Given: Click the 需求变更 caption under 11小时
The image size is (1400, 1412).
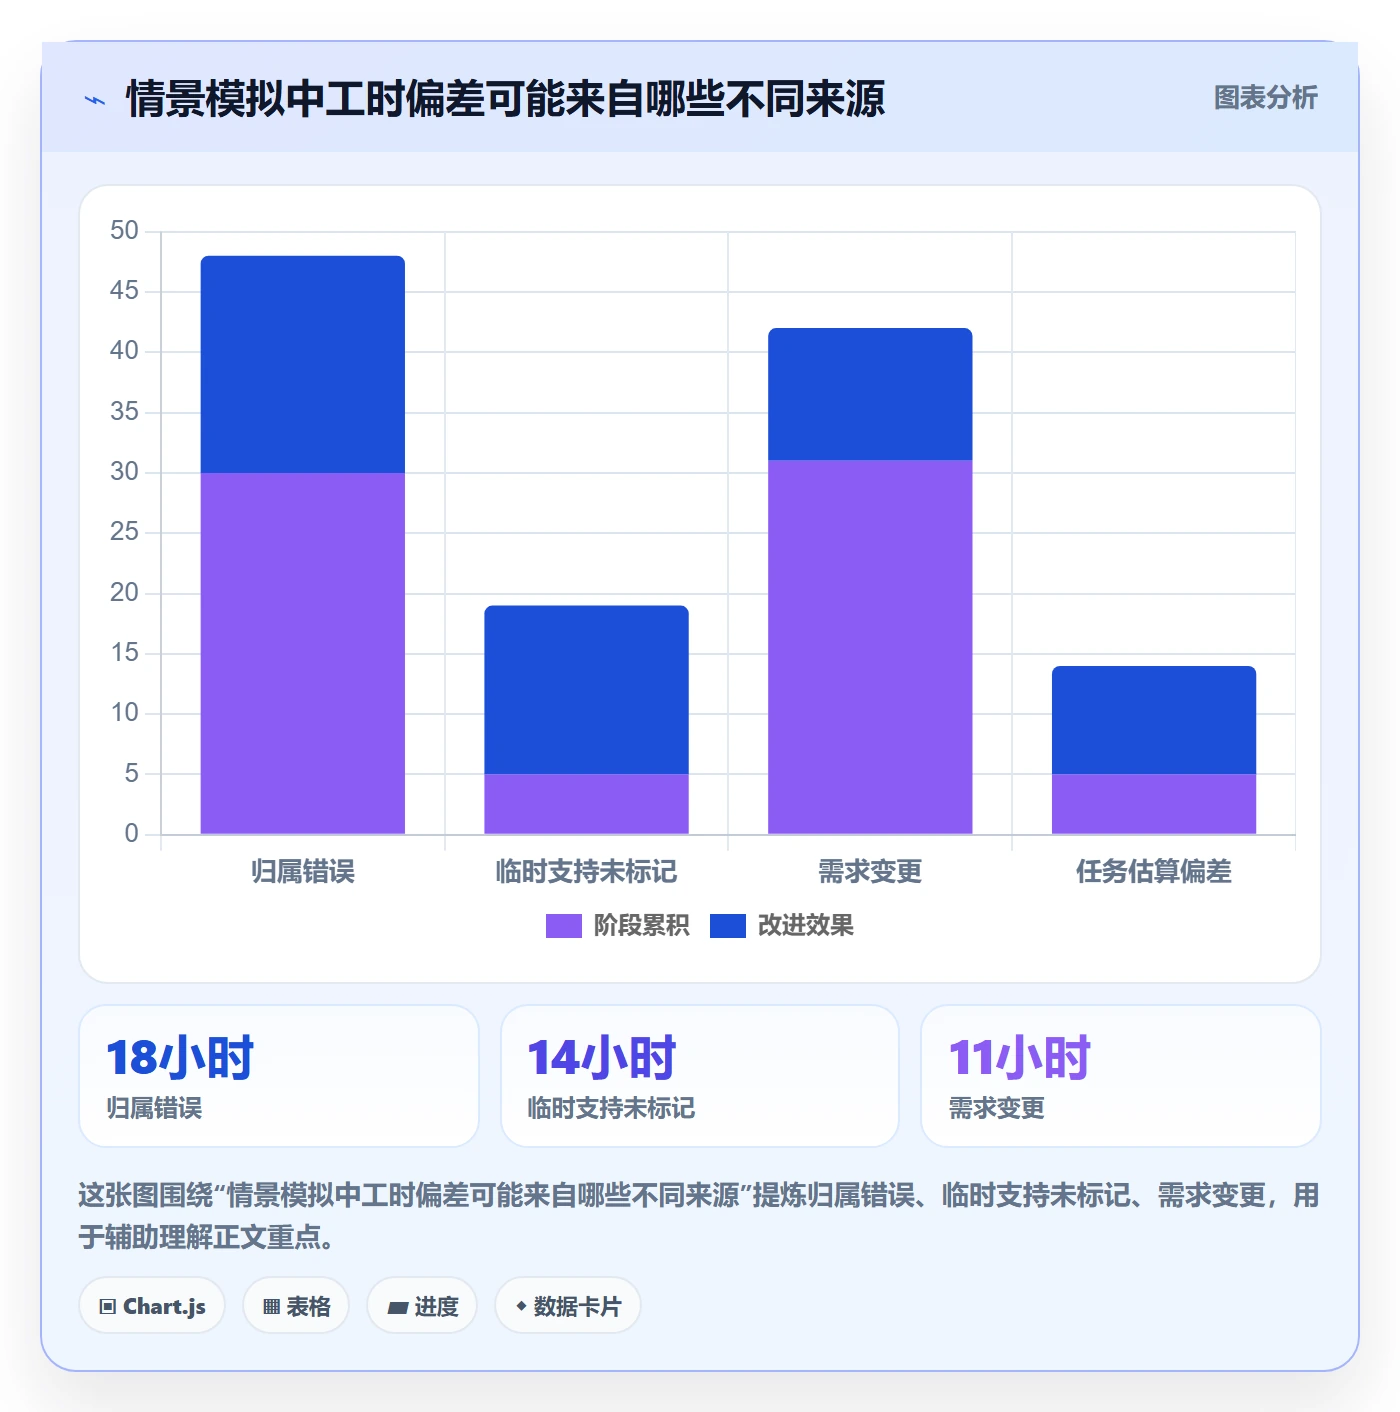Looking at the screenshot, I should (996, 1108).
